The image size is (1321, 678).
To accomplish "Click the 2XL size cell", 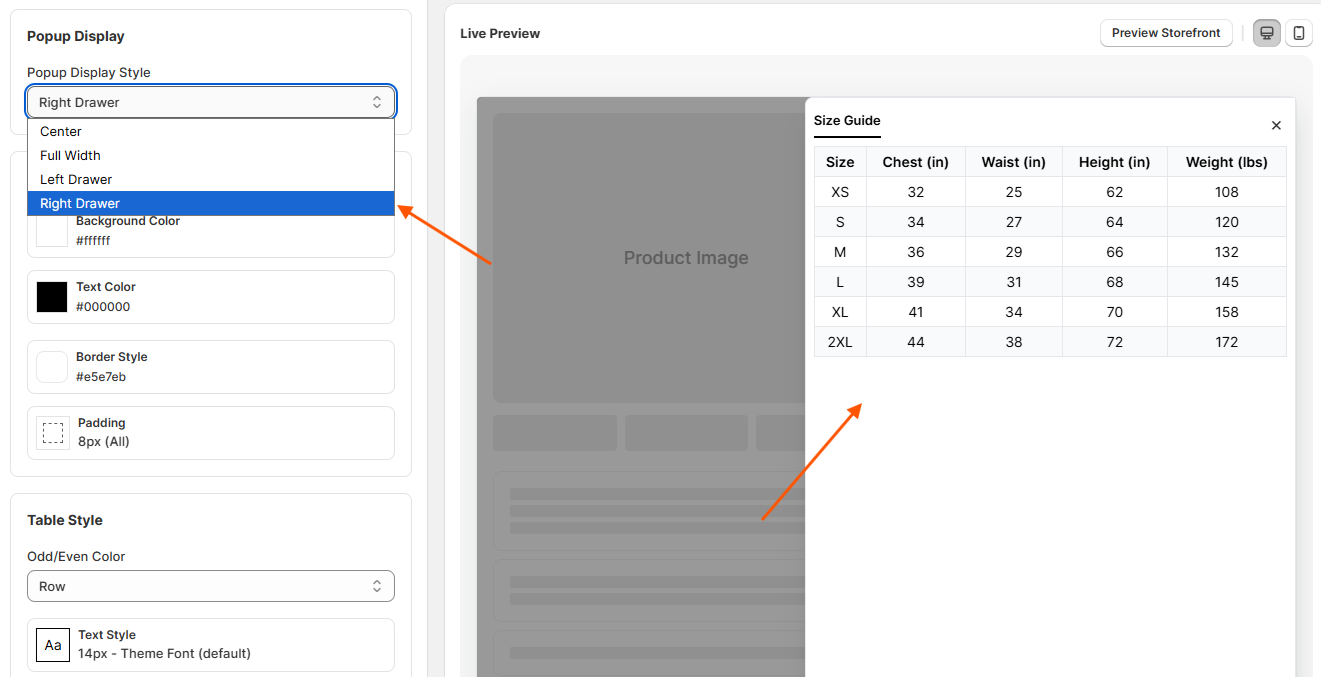I will click(x=840, y=342).
